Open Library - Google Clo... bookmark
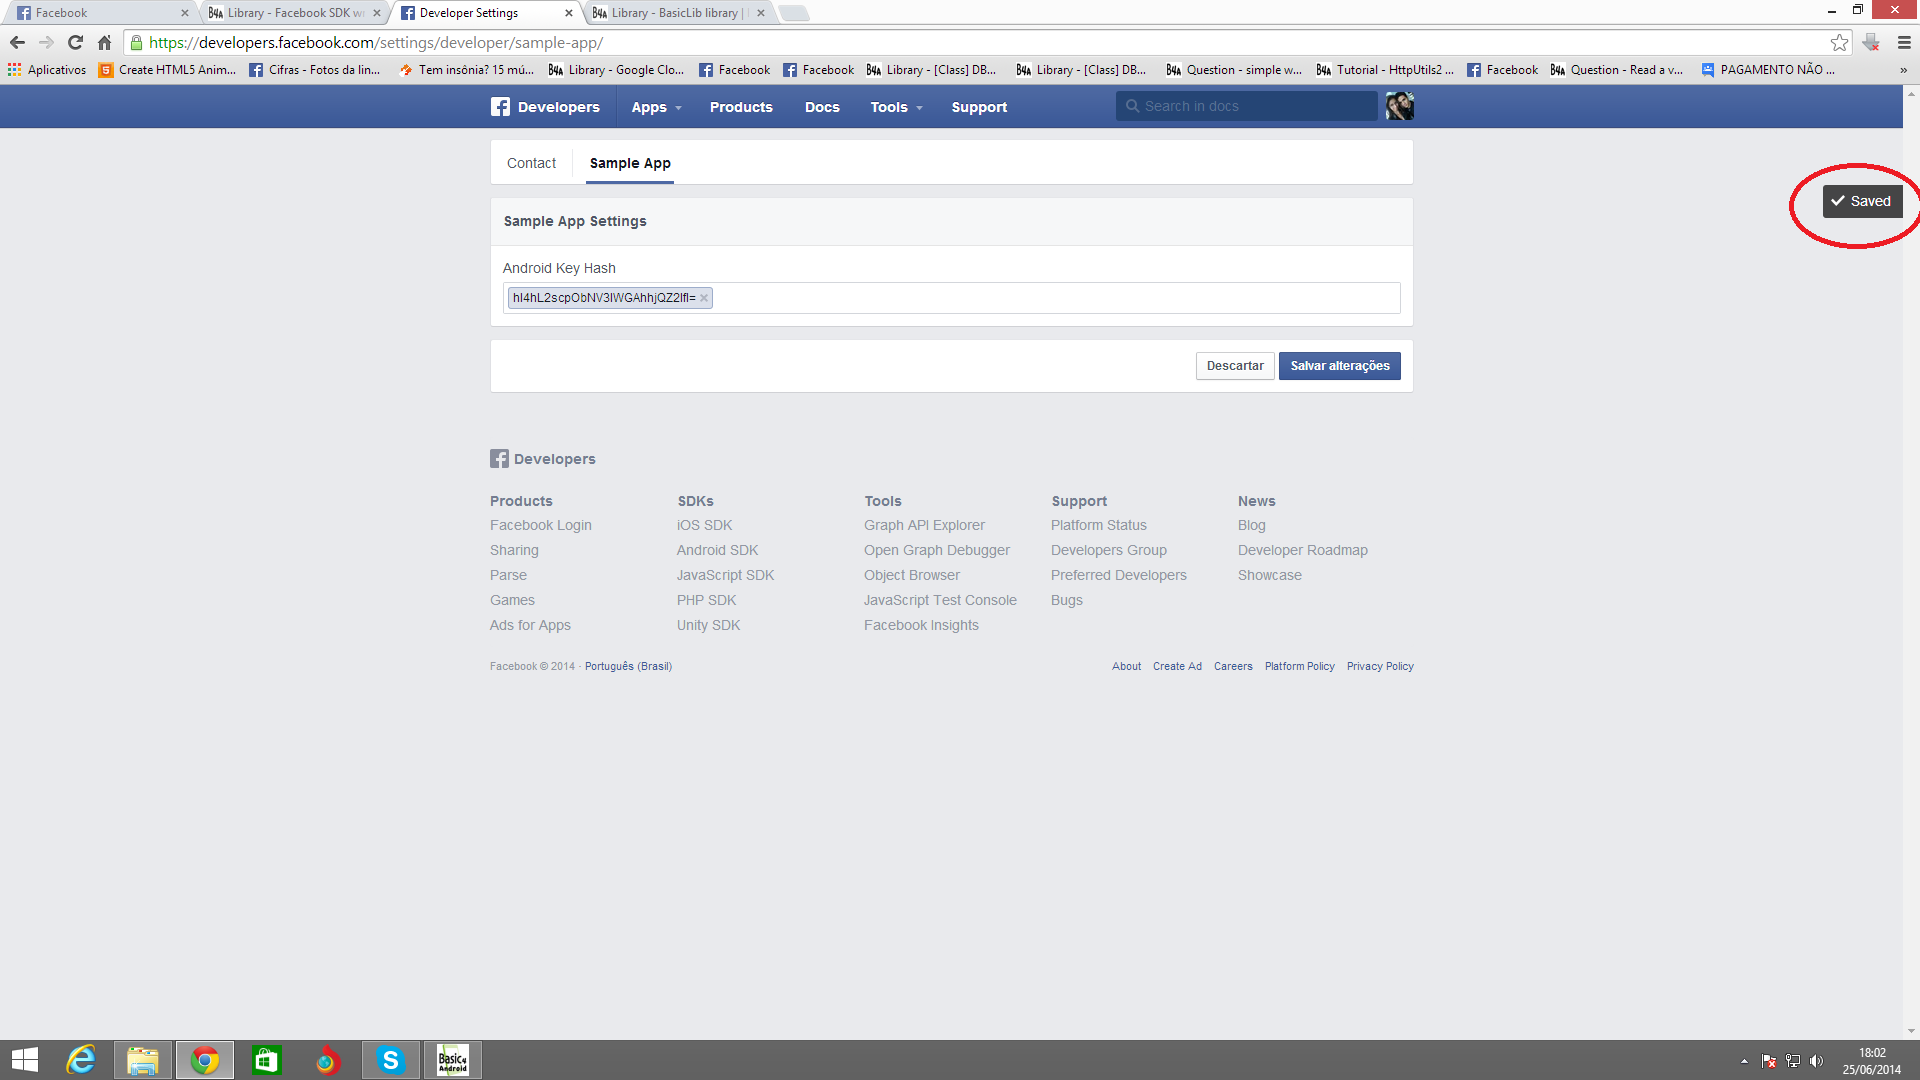Viewport: 1920px width, 1080px height. coord(616,70)
